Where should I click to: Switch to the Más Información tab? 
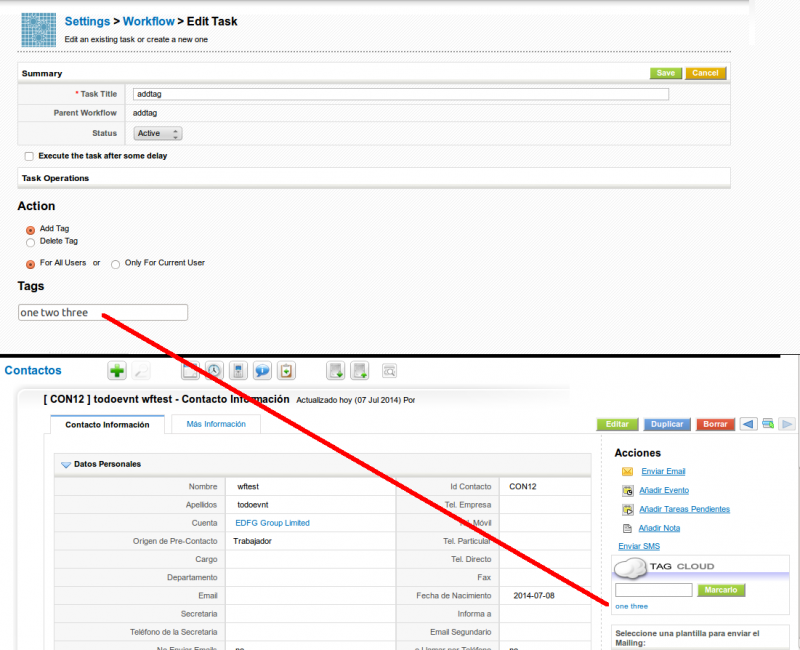[x=216, y=424]
